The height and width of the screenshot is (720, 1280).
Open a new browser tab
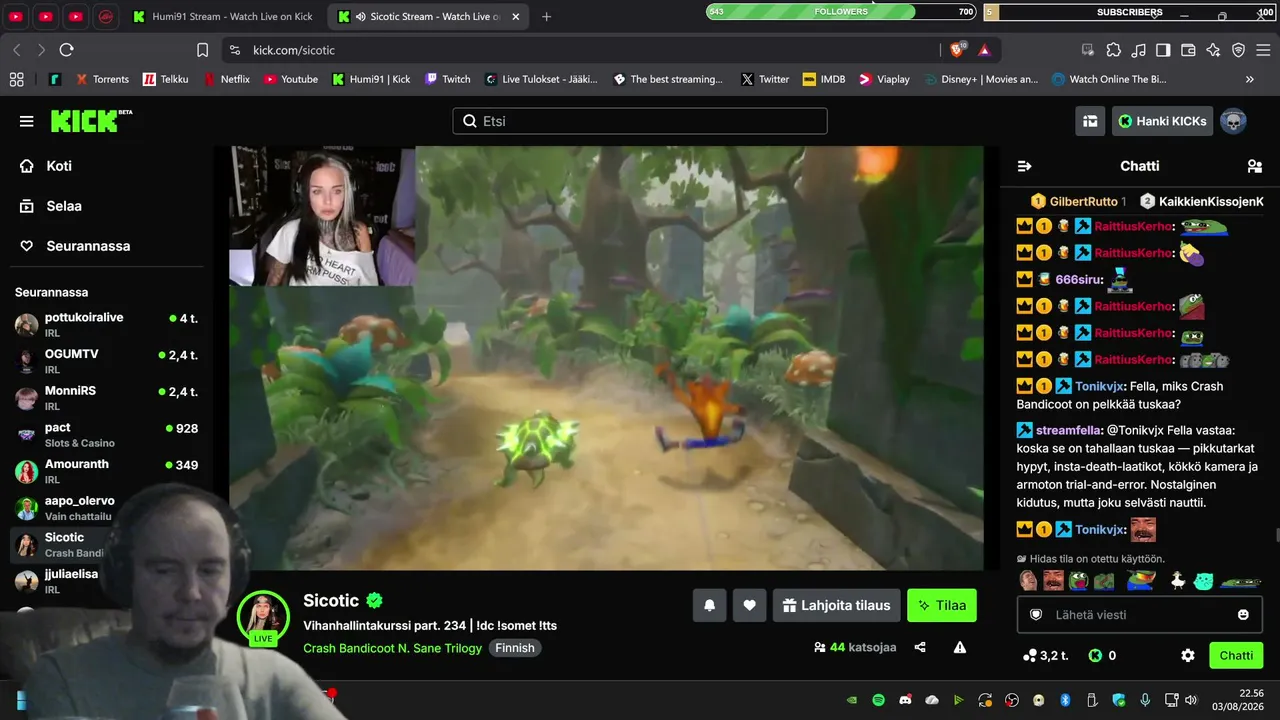(546, 16)
